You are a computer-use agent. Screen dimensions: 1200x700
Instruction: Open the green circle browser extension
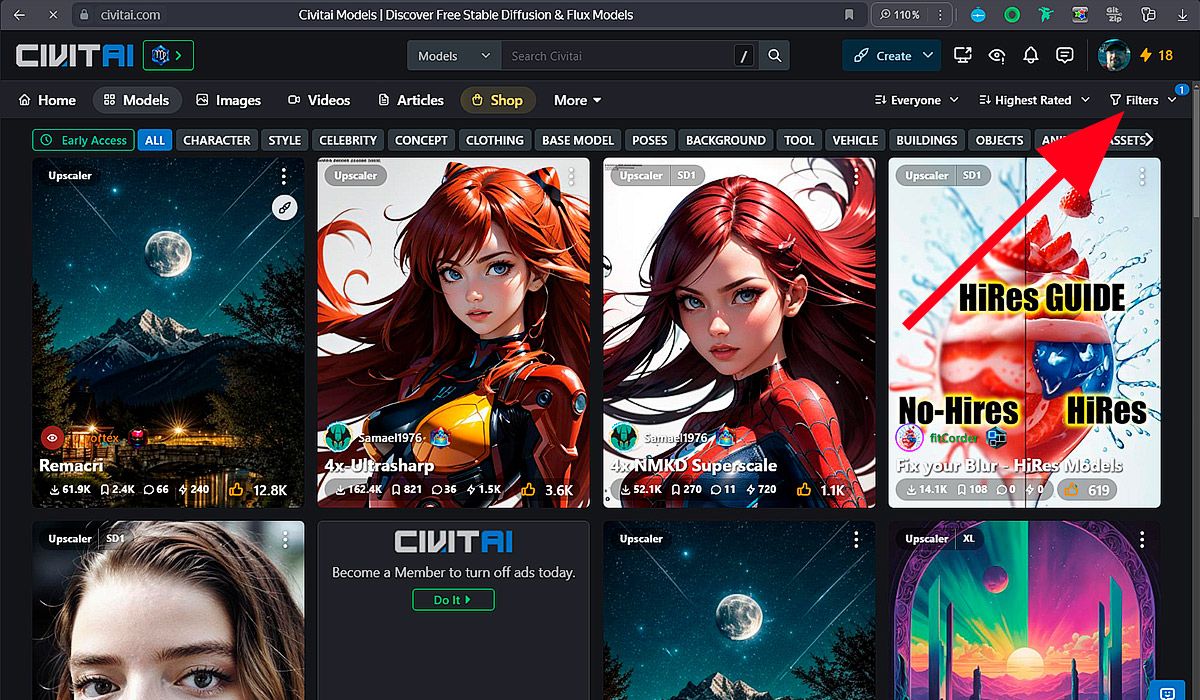click(x=1012, y=15)
